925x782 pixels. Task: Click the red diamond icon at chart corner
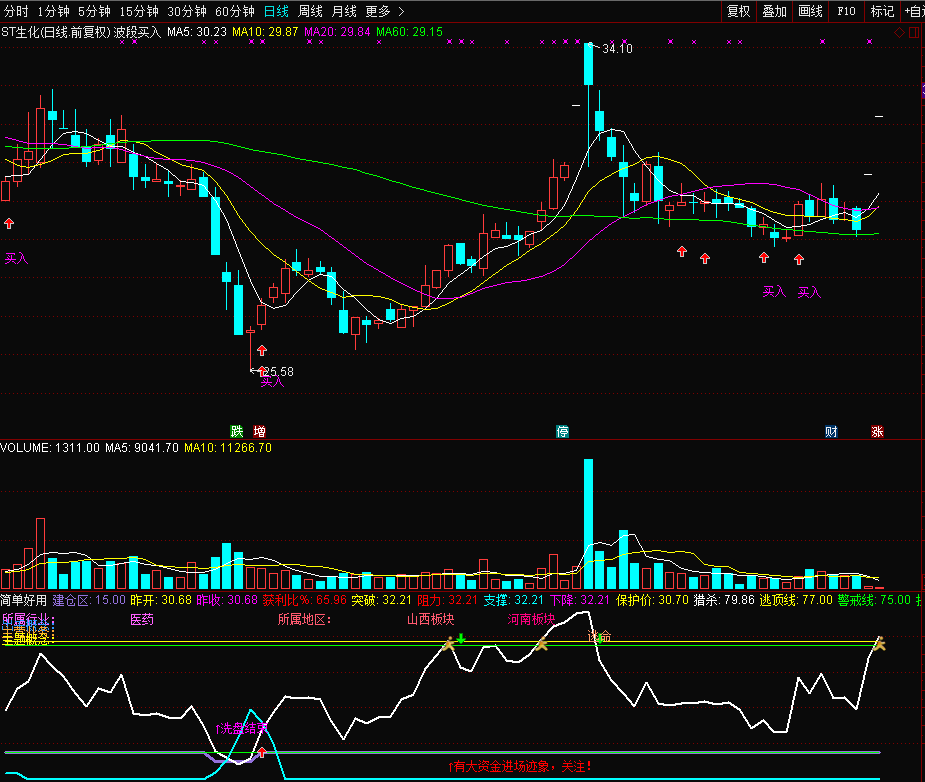tap(900, 32)
